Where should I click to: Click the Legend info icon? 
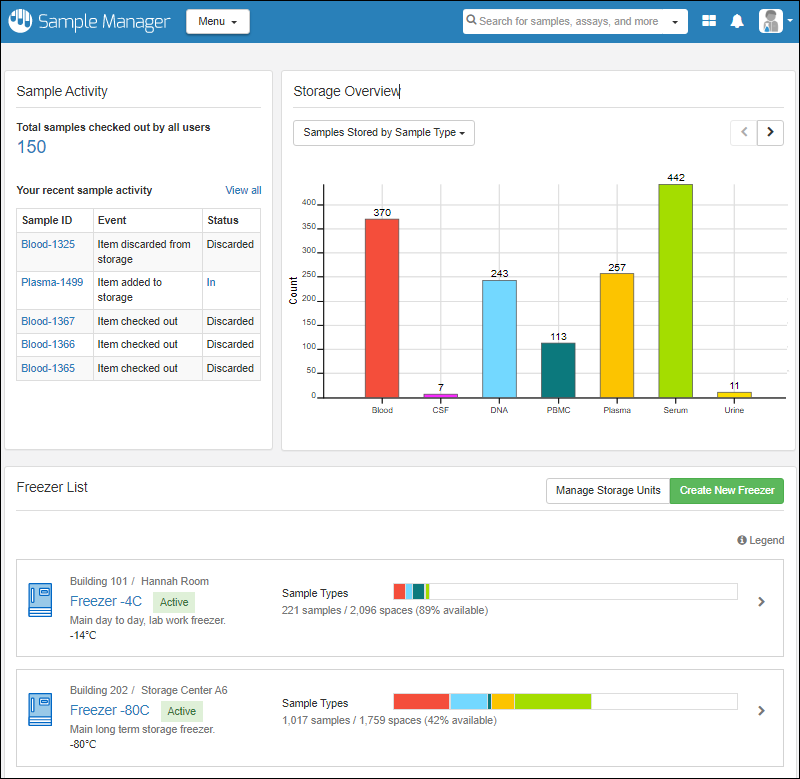coord(742,540)
